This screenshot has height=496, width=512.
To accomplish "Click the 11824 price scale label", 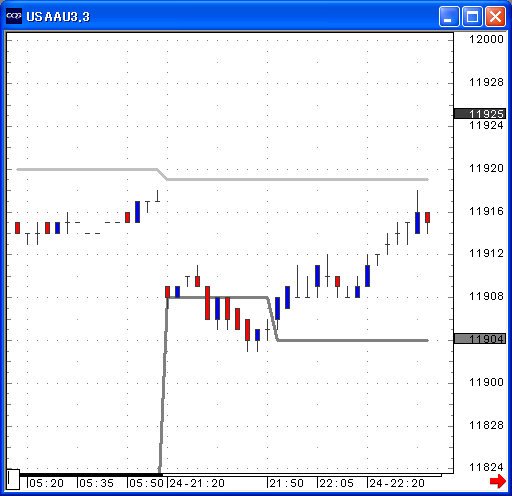I will click(486, 467).
